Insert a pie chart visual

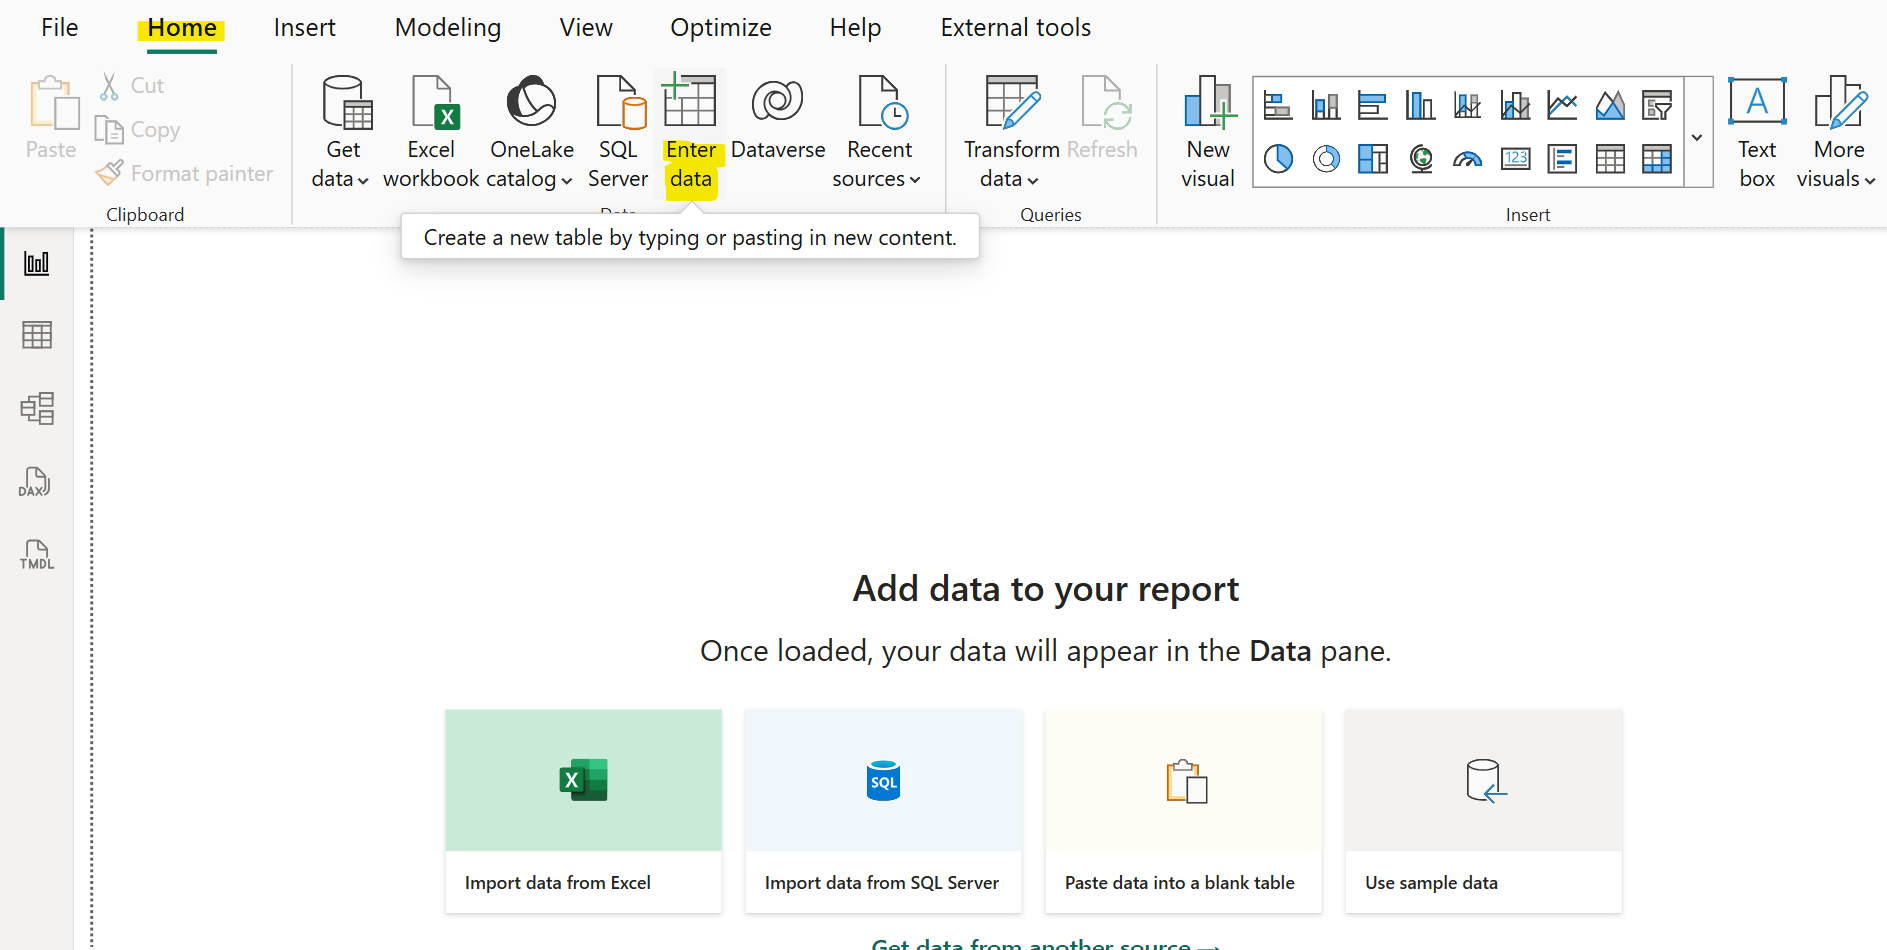[1278, 159]
